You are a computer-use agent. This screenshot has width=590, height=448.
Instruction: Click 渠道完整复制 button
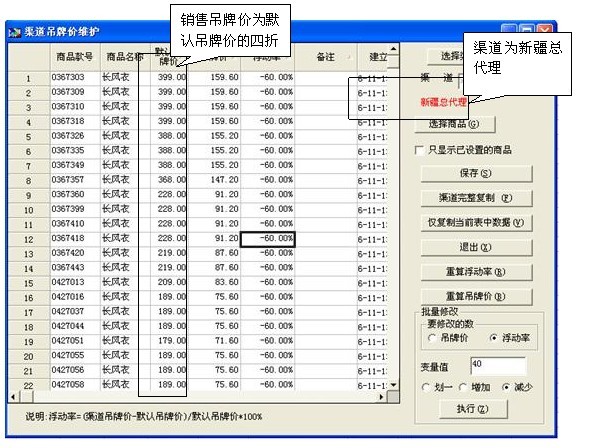click(476, 198)
